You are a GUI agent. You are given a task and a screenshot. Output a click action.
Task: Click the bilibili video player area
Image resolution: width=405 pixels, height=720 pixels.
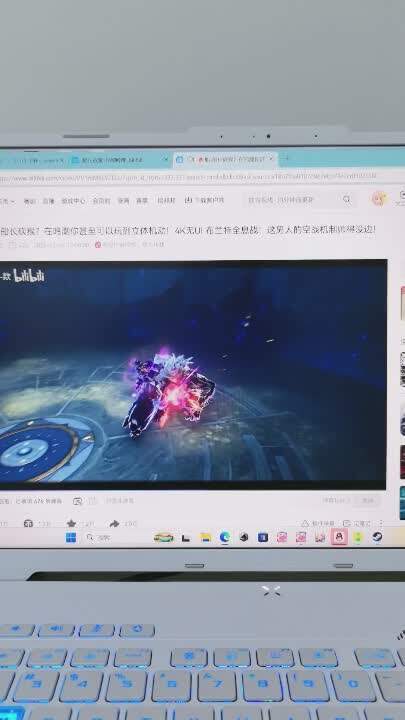193,374
